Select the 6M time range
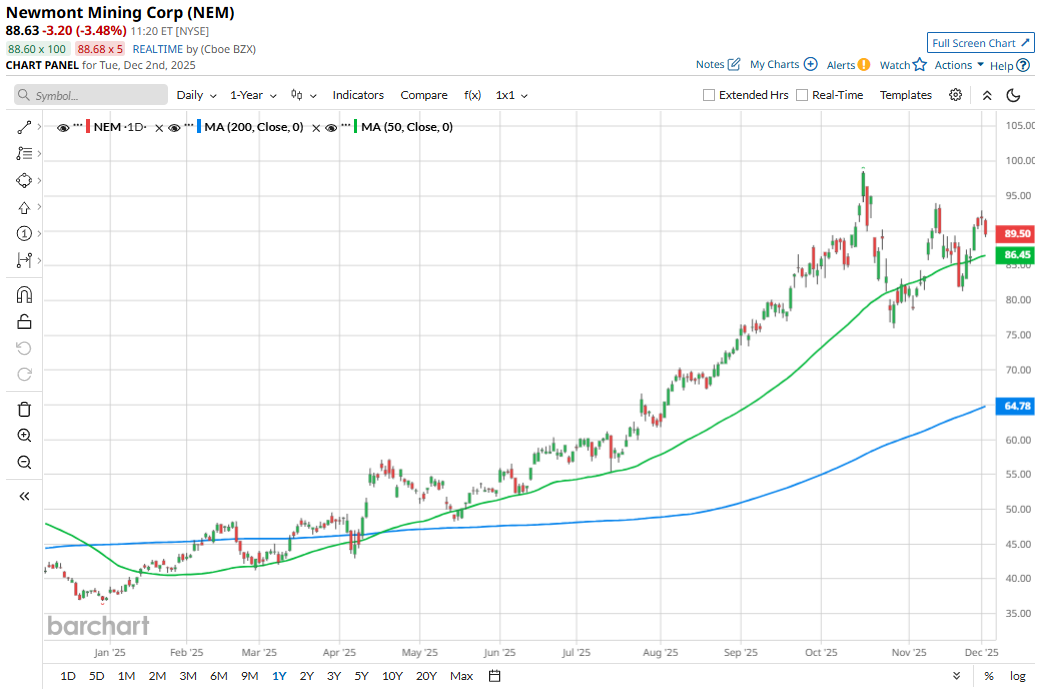The width and height of the screenshot is (1042, 698). pos(218,676)
